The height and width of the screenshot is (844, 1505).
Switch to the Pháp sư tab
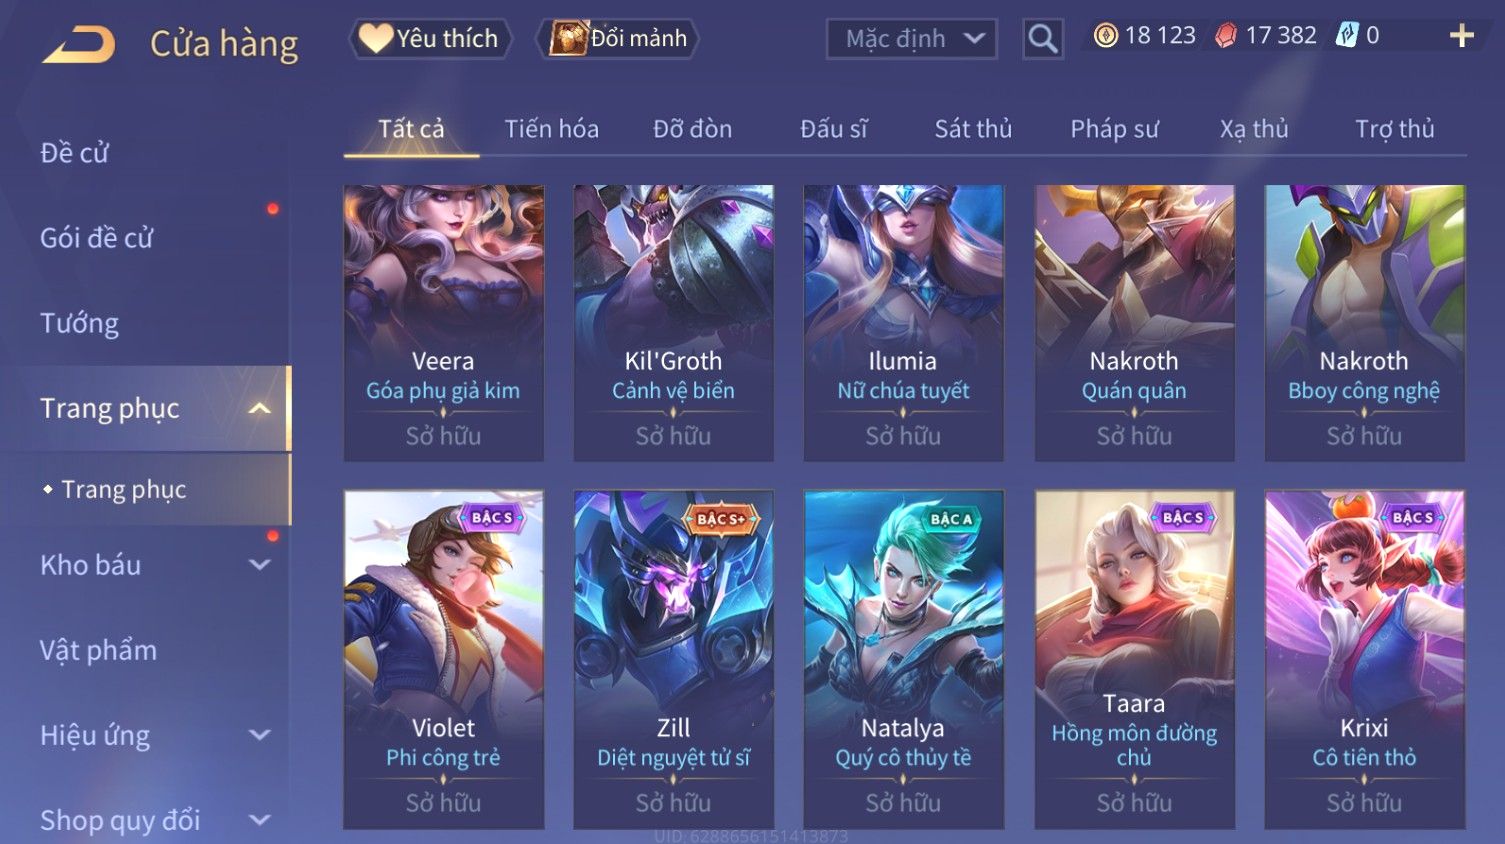point(1114,129)
